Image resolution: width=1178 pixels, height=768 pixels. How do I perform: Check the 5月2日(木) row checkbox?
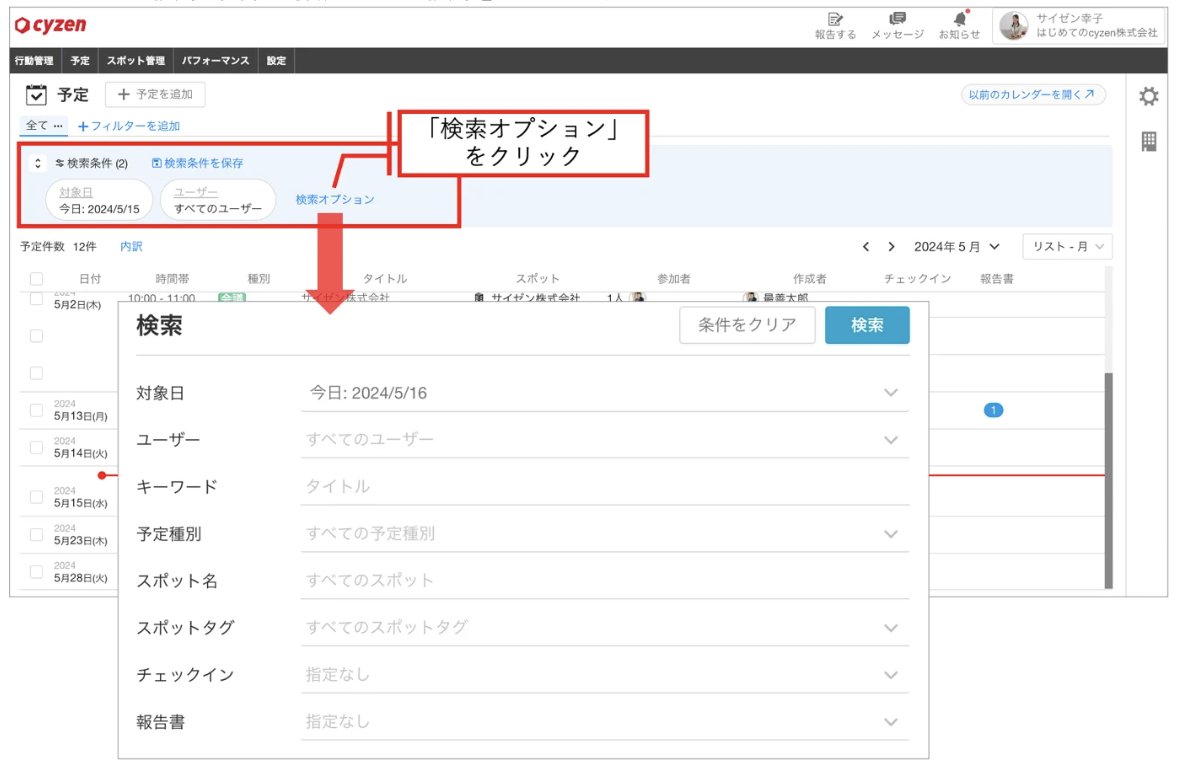click(36, 298)
